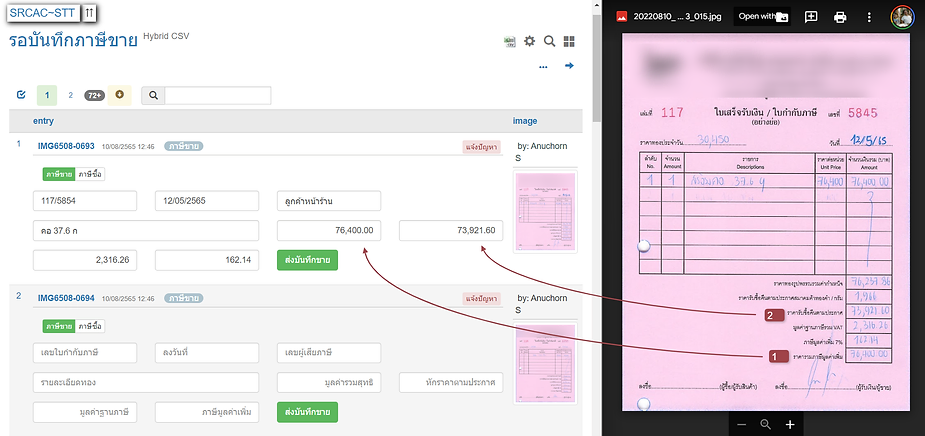
Task: Click the blue right arrow icon
Action: pos(569,66)
